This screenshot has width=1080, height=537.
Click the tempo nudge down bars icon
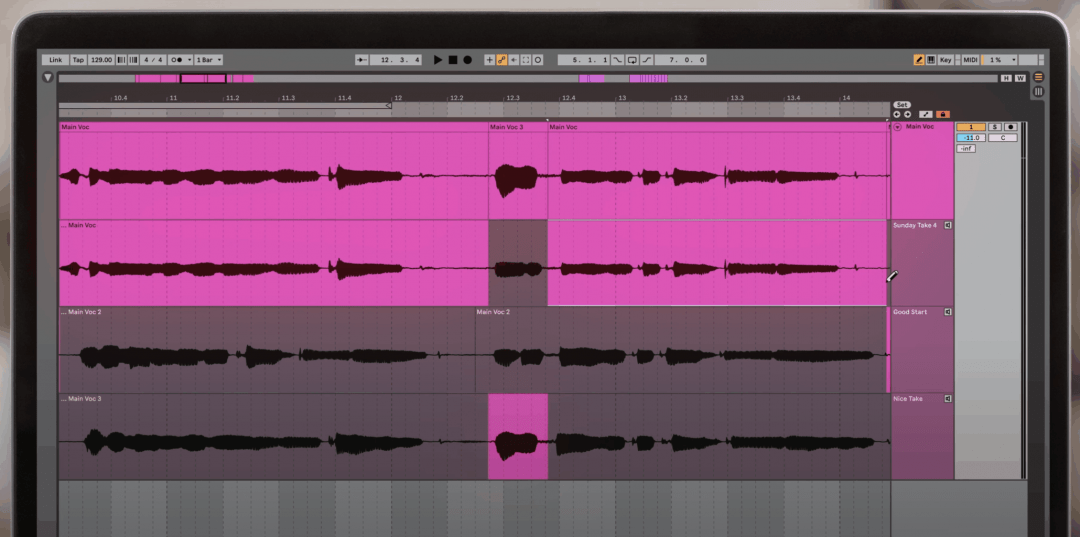pos(121,60)
